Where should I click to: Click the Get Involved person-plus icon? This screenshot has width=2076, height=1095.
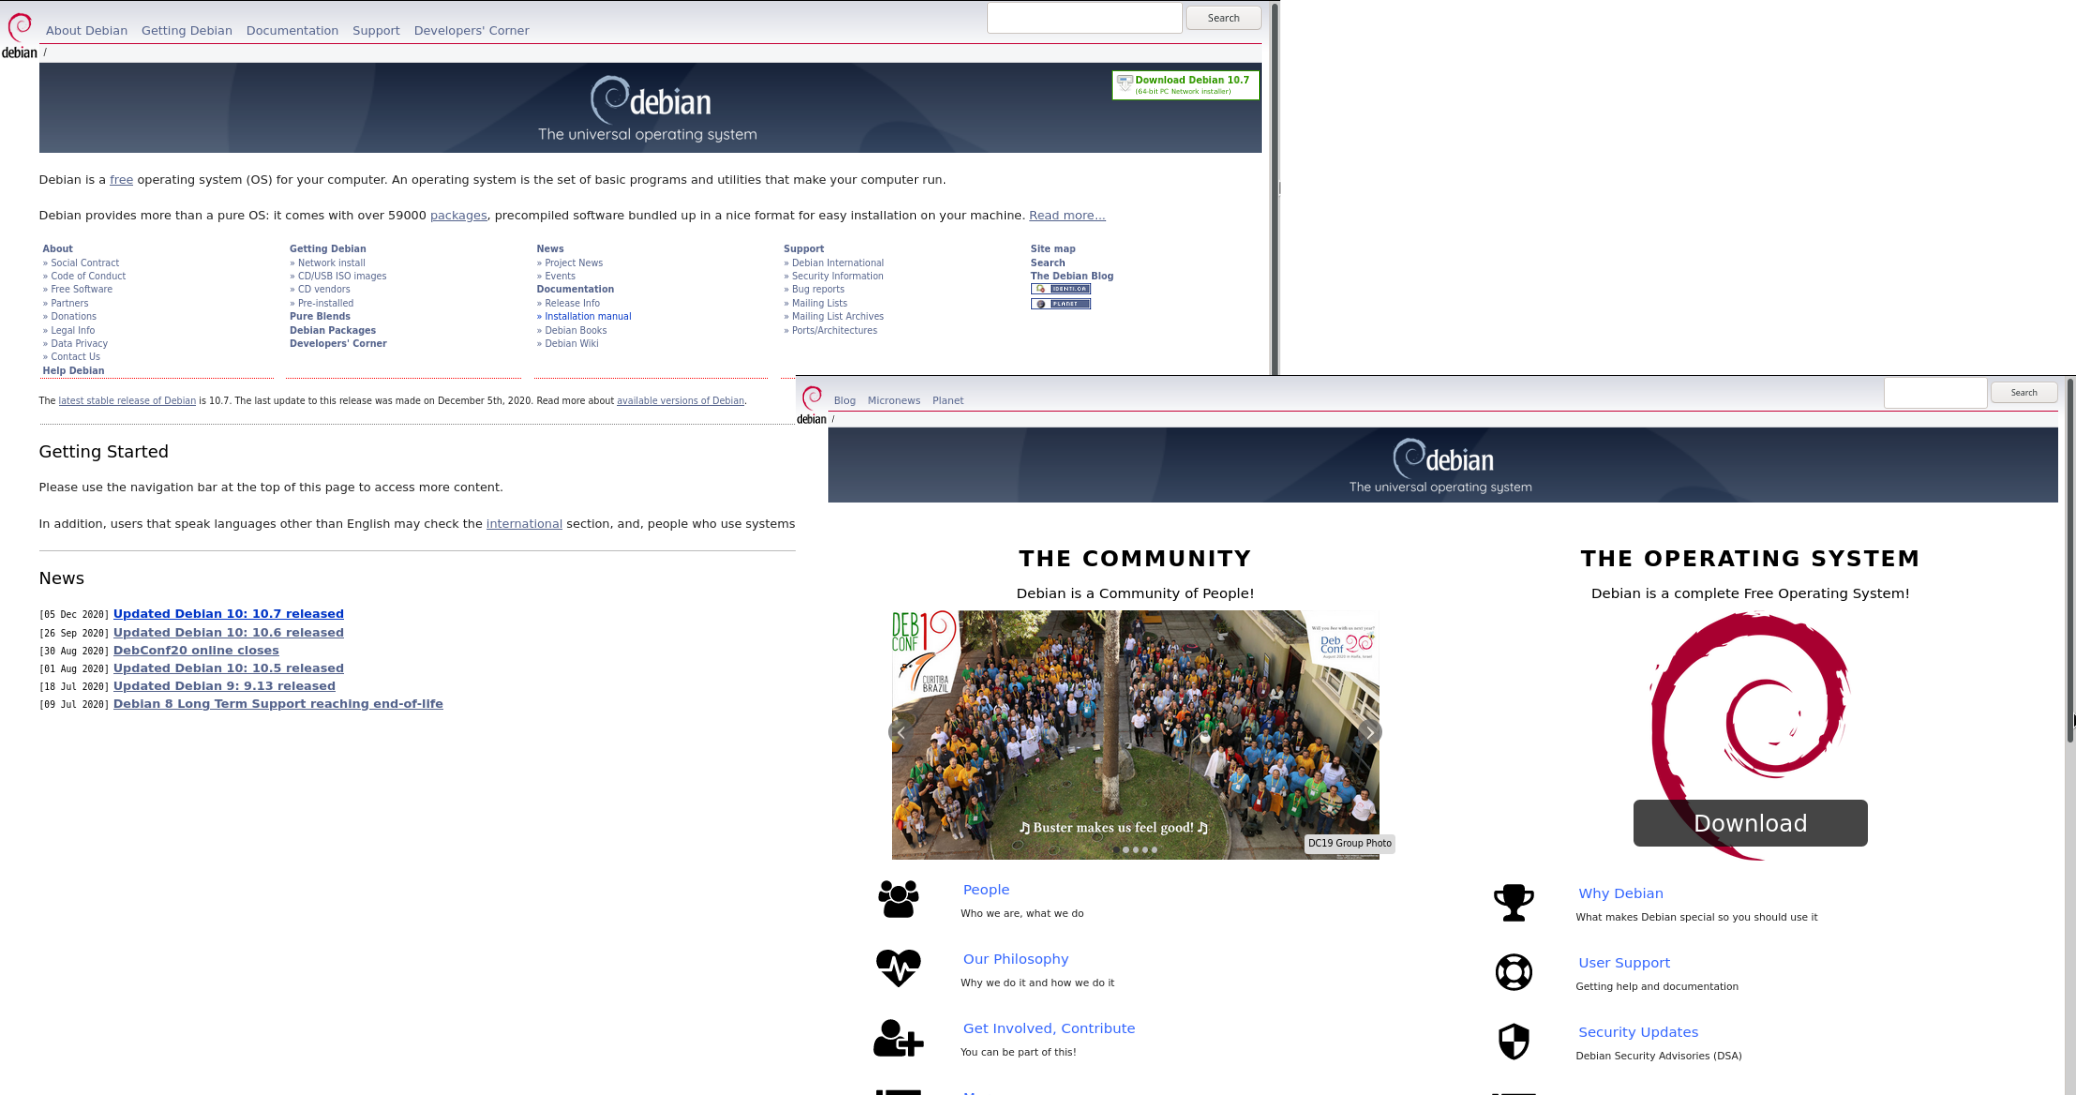coord(898,1037)
